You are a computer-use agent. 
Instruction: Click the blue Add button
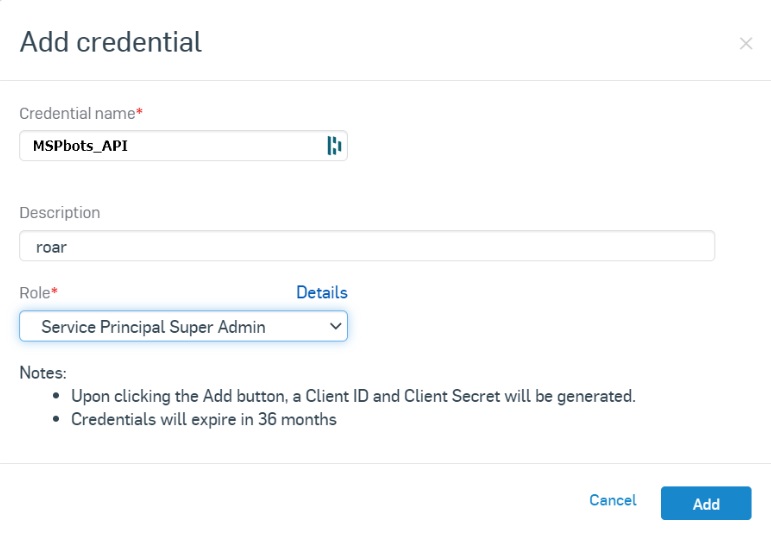click(706, 503)
